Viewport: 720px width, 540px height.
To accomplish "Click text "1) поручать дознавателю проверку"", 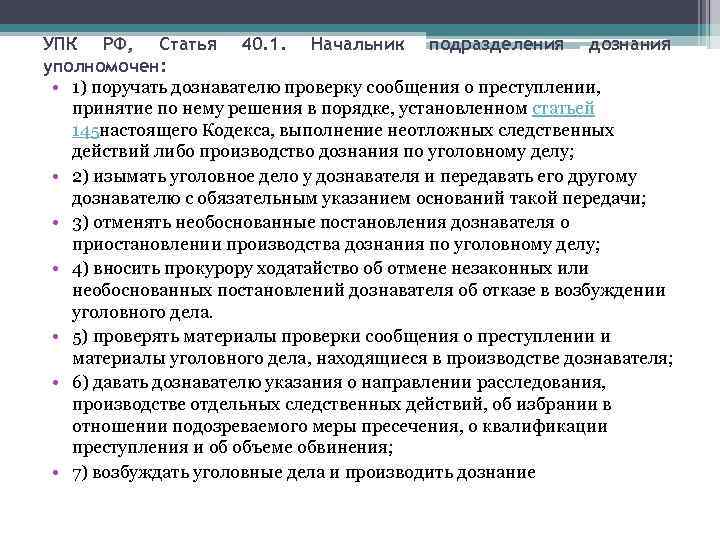I will pyautogui.click(x=217, y=88).
